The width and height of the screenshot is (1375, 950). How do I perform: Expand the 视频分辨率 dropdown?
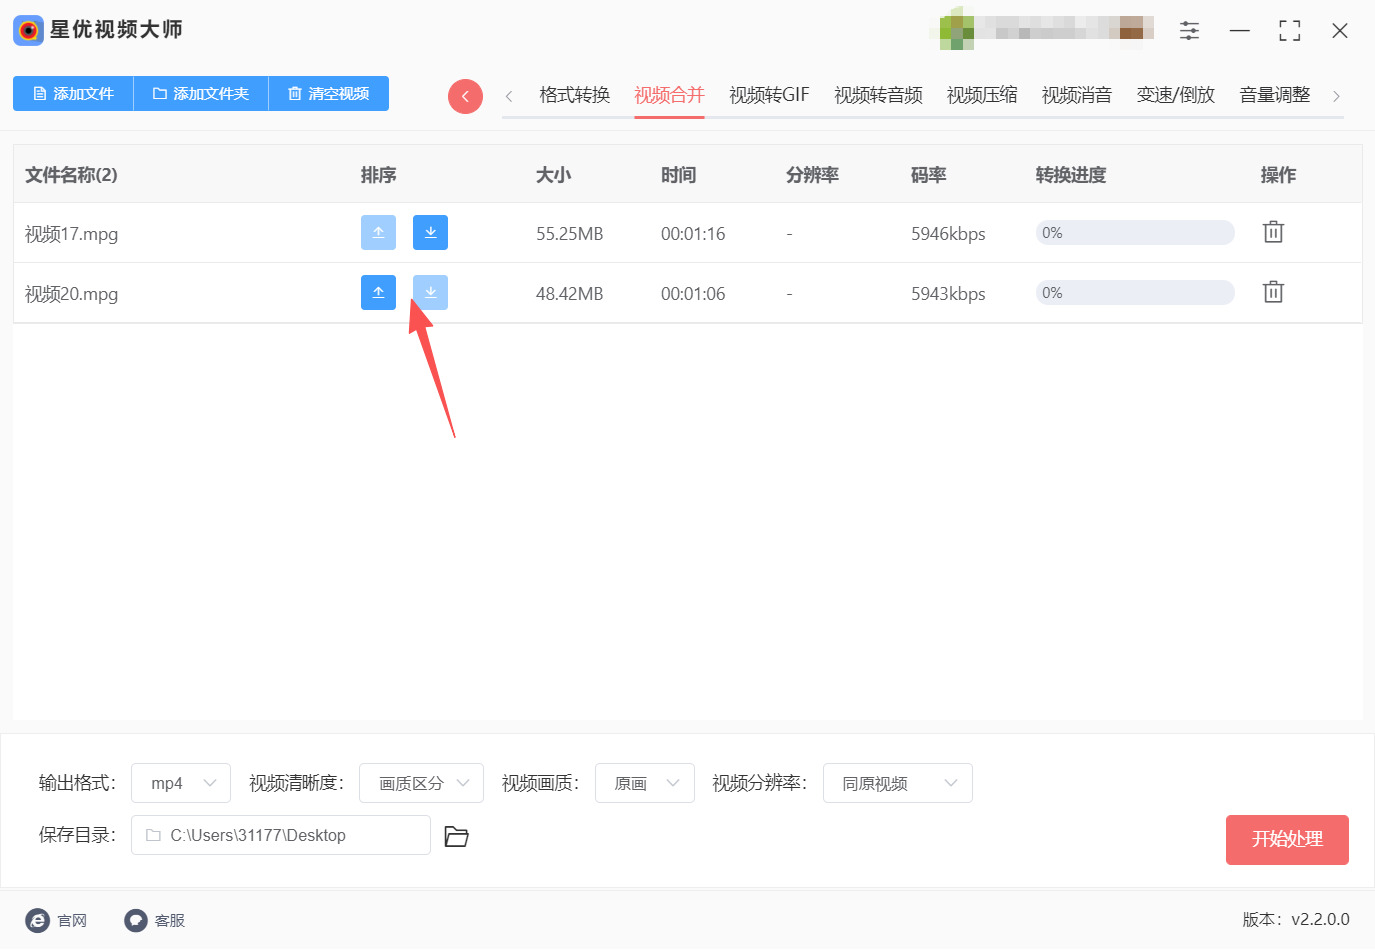(897, 783)
